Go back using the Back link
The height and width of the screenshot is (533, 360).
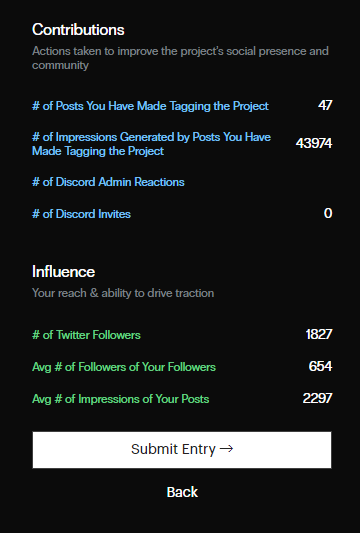tap(182, 492)
